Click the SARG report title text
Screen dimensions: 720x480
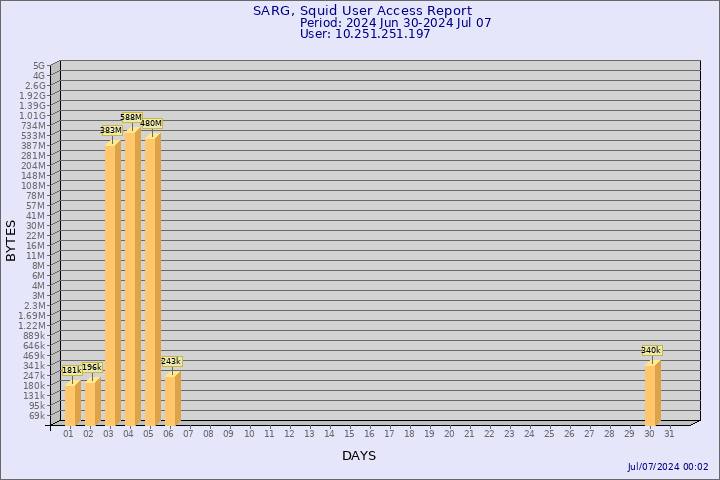(x=362, y=11)
